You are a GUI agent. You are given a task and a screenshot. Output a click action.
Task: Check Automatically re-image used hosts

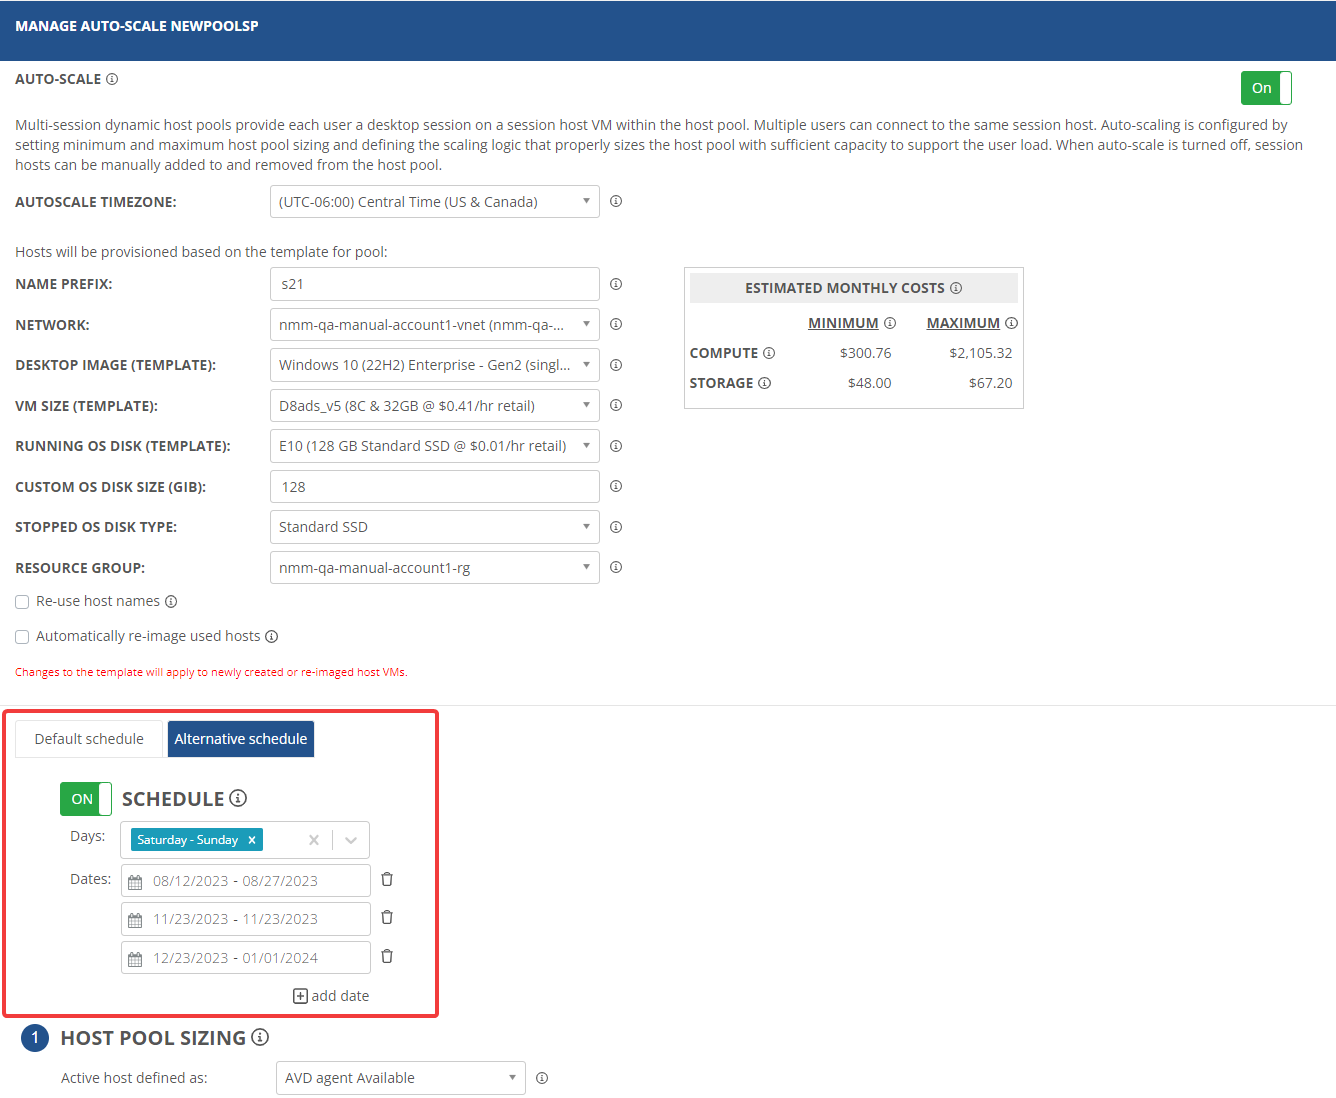[22, 637]
